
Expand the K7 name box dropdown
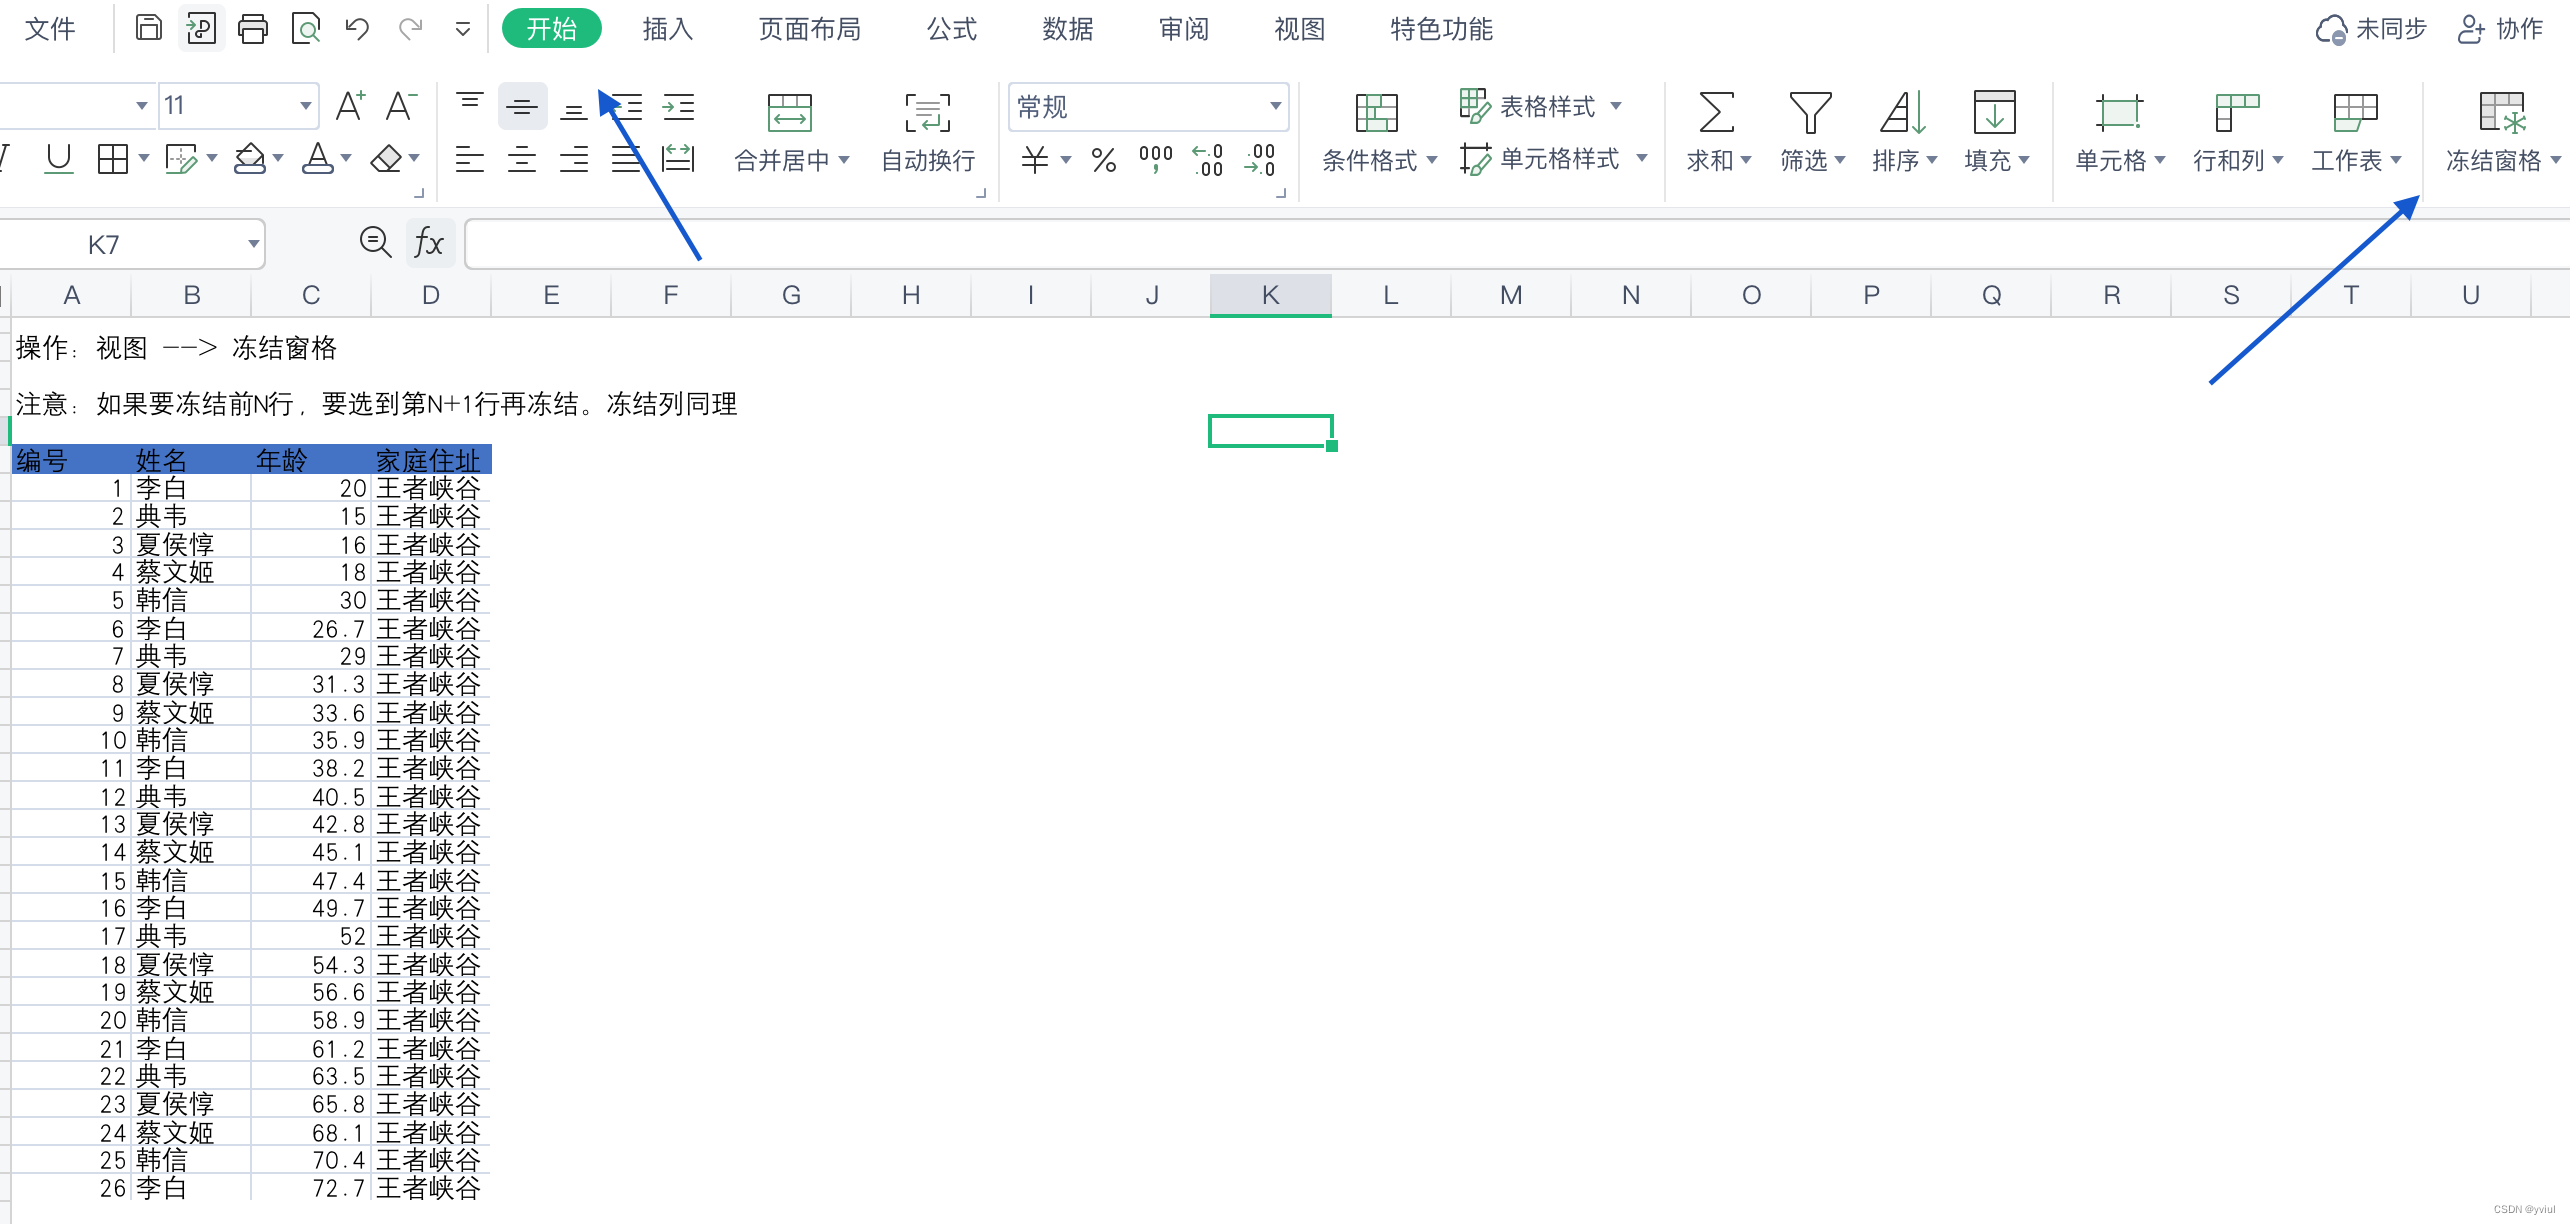click(x=253, y=244)
